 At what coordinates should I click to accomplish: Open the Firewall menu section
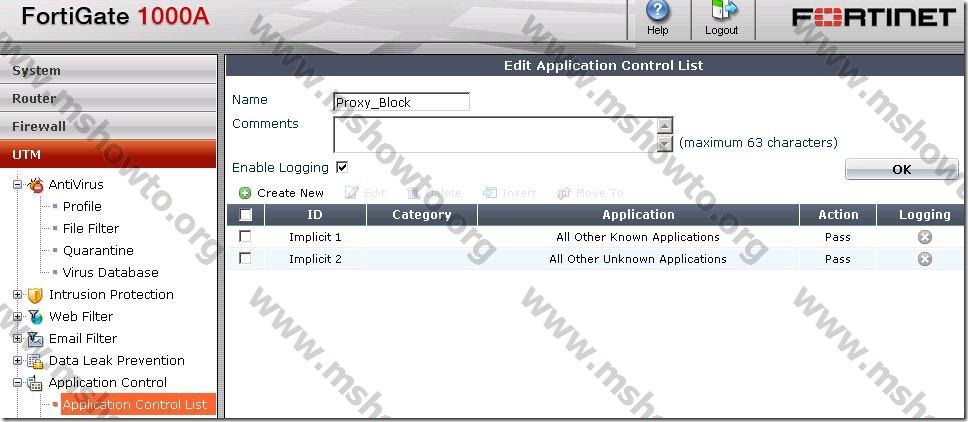click(108, 126)
